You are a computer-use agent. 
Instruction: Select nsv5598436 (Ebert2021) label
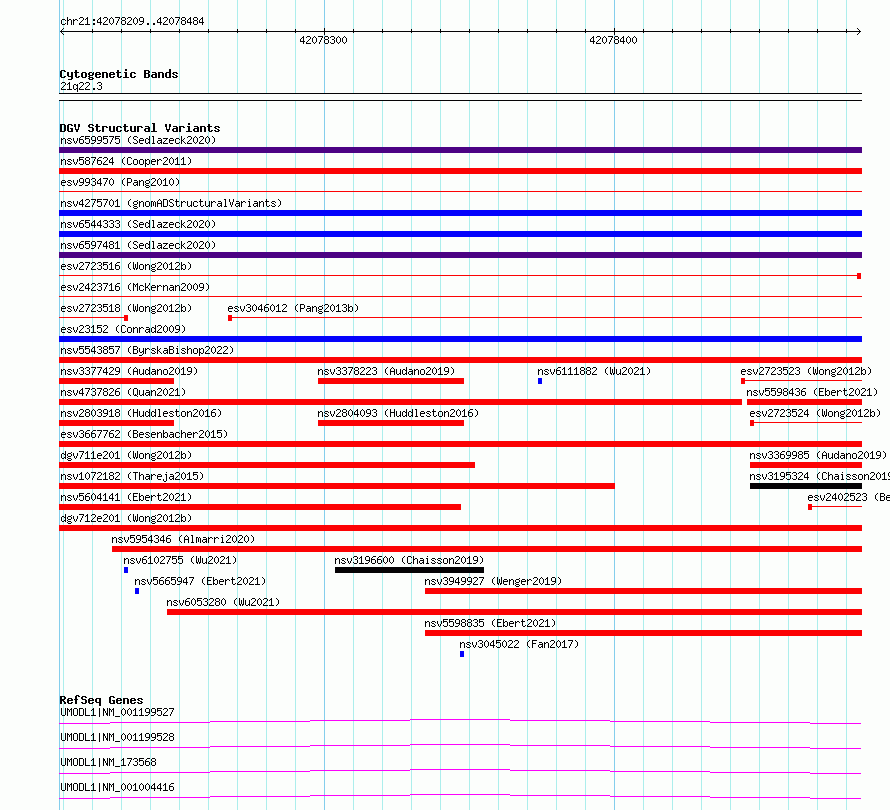(812, 392)
